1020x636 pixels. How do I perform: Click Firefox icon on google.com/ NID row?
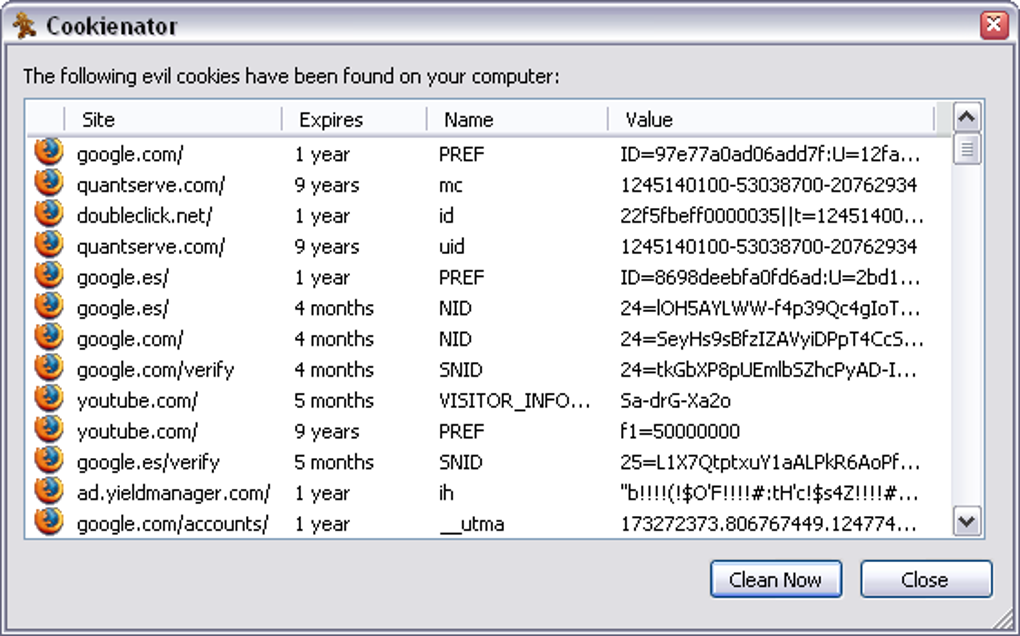click(49, 338)
